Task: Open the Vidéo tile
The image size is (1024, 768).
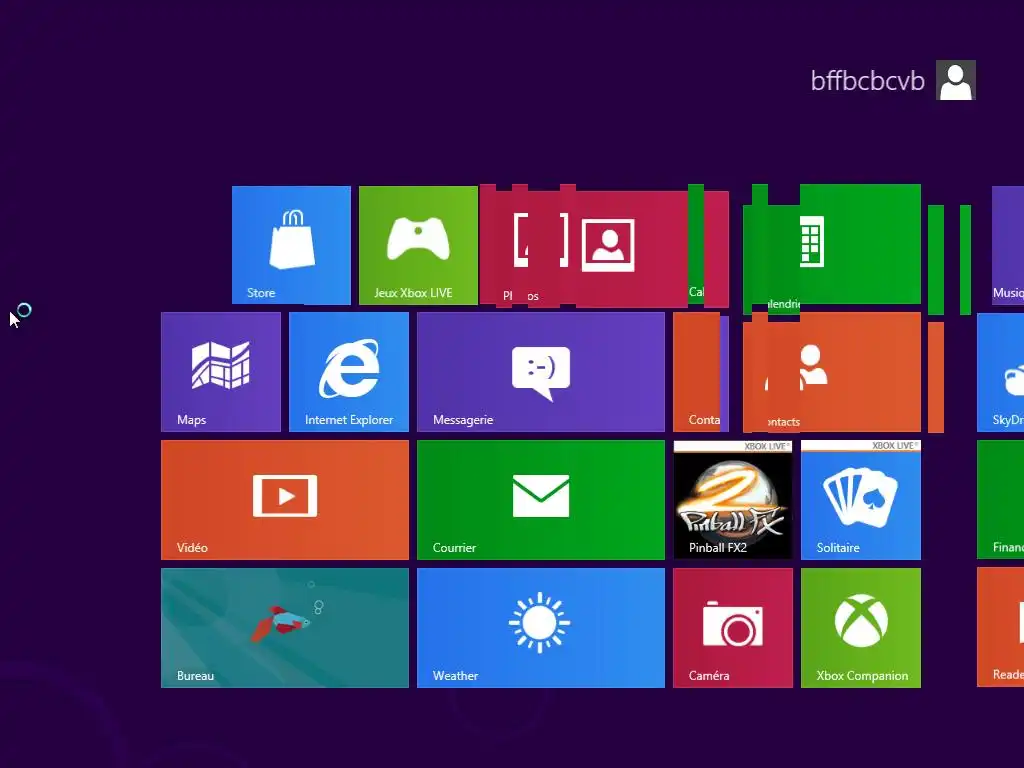Action: coord(285,500)
